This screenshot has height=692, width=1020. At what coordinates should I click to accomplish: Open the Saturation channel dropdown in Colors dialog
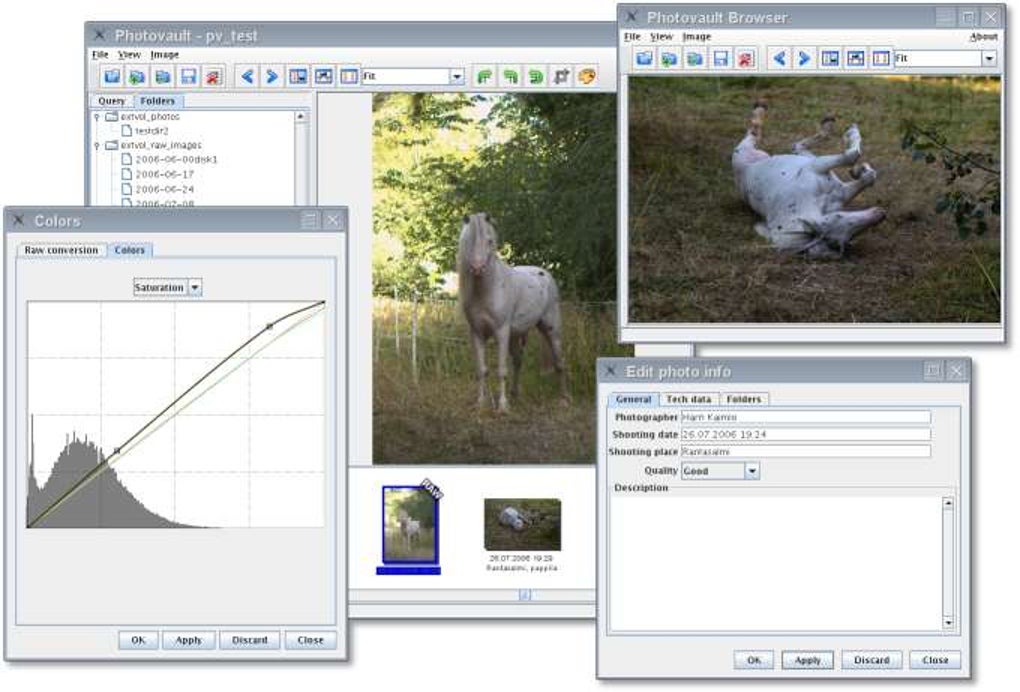195,287
